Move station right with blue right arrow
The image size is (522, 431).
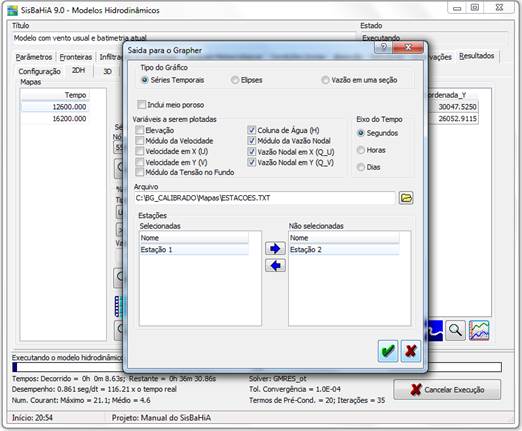(275, 248)
